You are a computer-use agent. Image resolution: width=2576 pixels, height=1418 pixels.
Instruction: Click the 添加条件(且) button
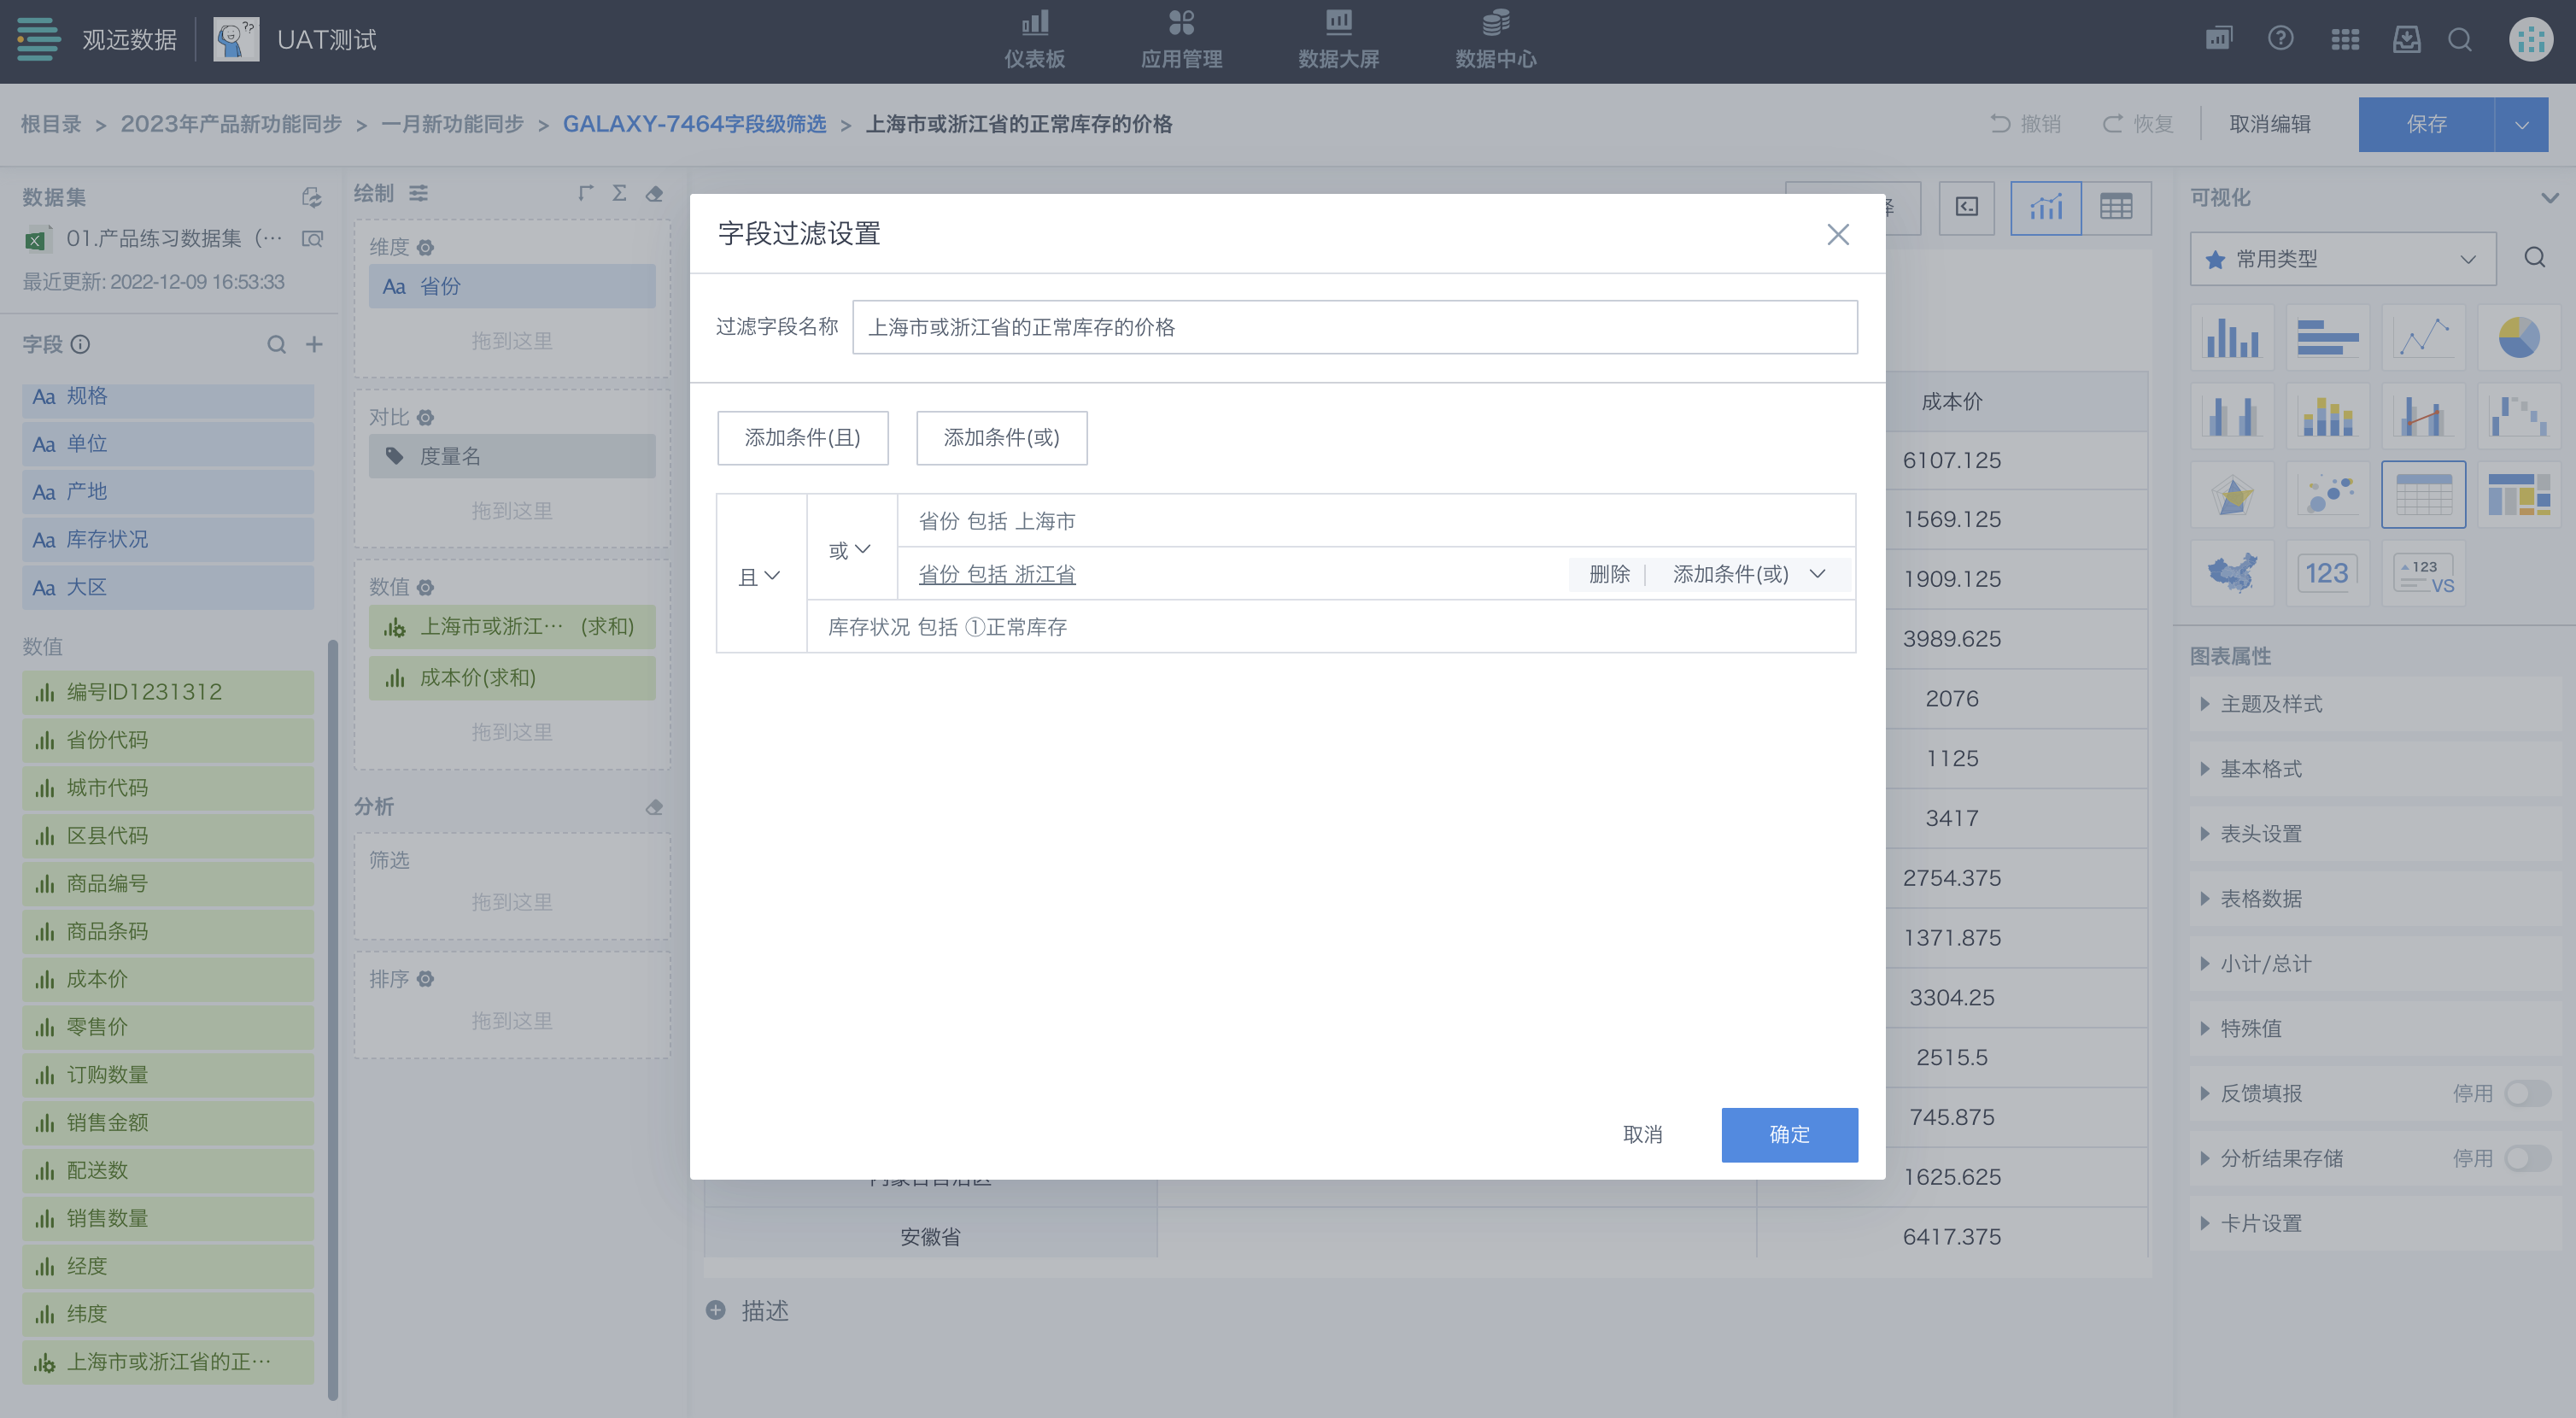coord(802,437)
